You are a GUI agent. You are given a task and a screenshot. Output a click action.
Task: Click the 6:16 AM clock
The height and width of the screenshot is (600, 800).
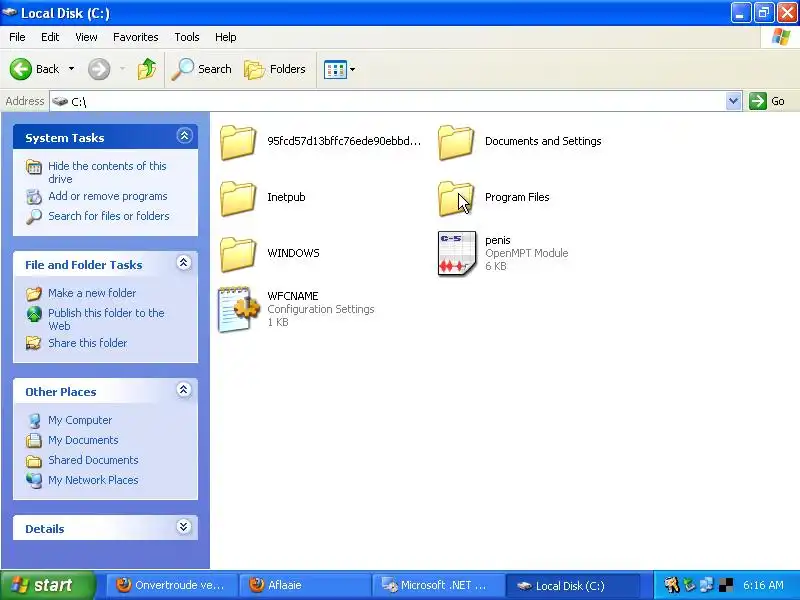click(x=763, y=585)
